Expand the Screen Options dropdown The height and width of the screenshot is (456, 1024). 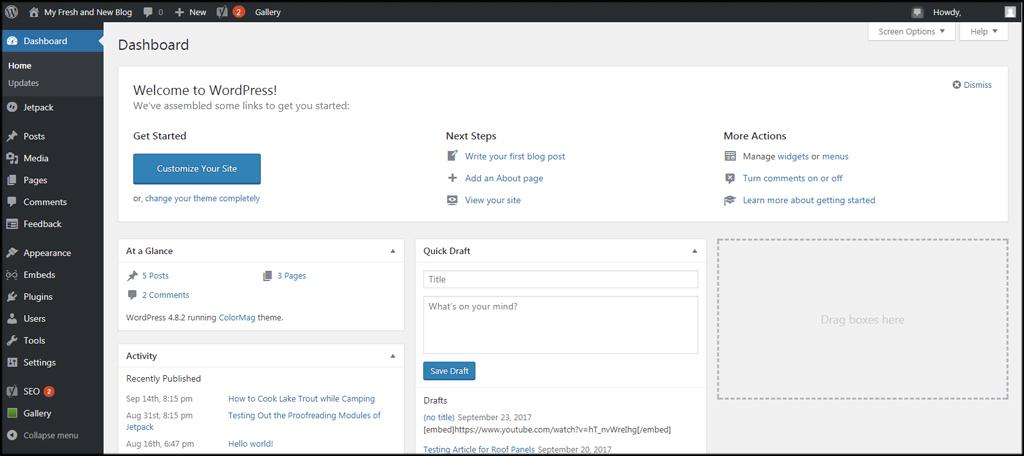tap(911, 31)
